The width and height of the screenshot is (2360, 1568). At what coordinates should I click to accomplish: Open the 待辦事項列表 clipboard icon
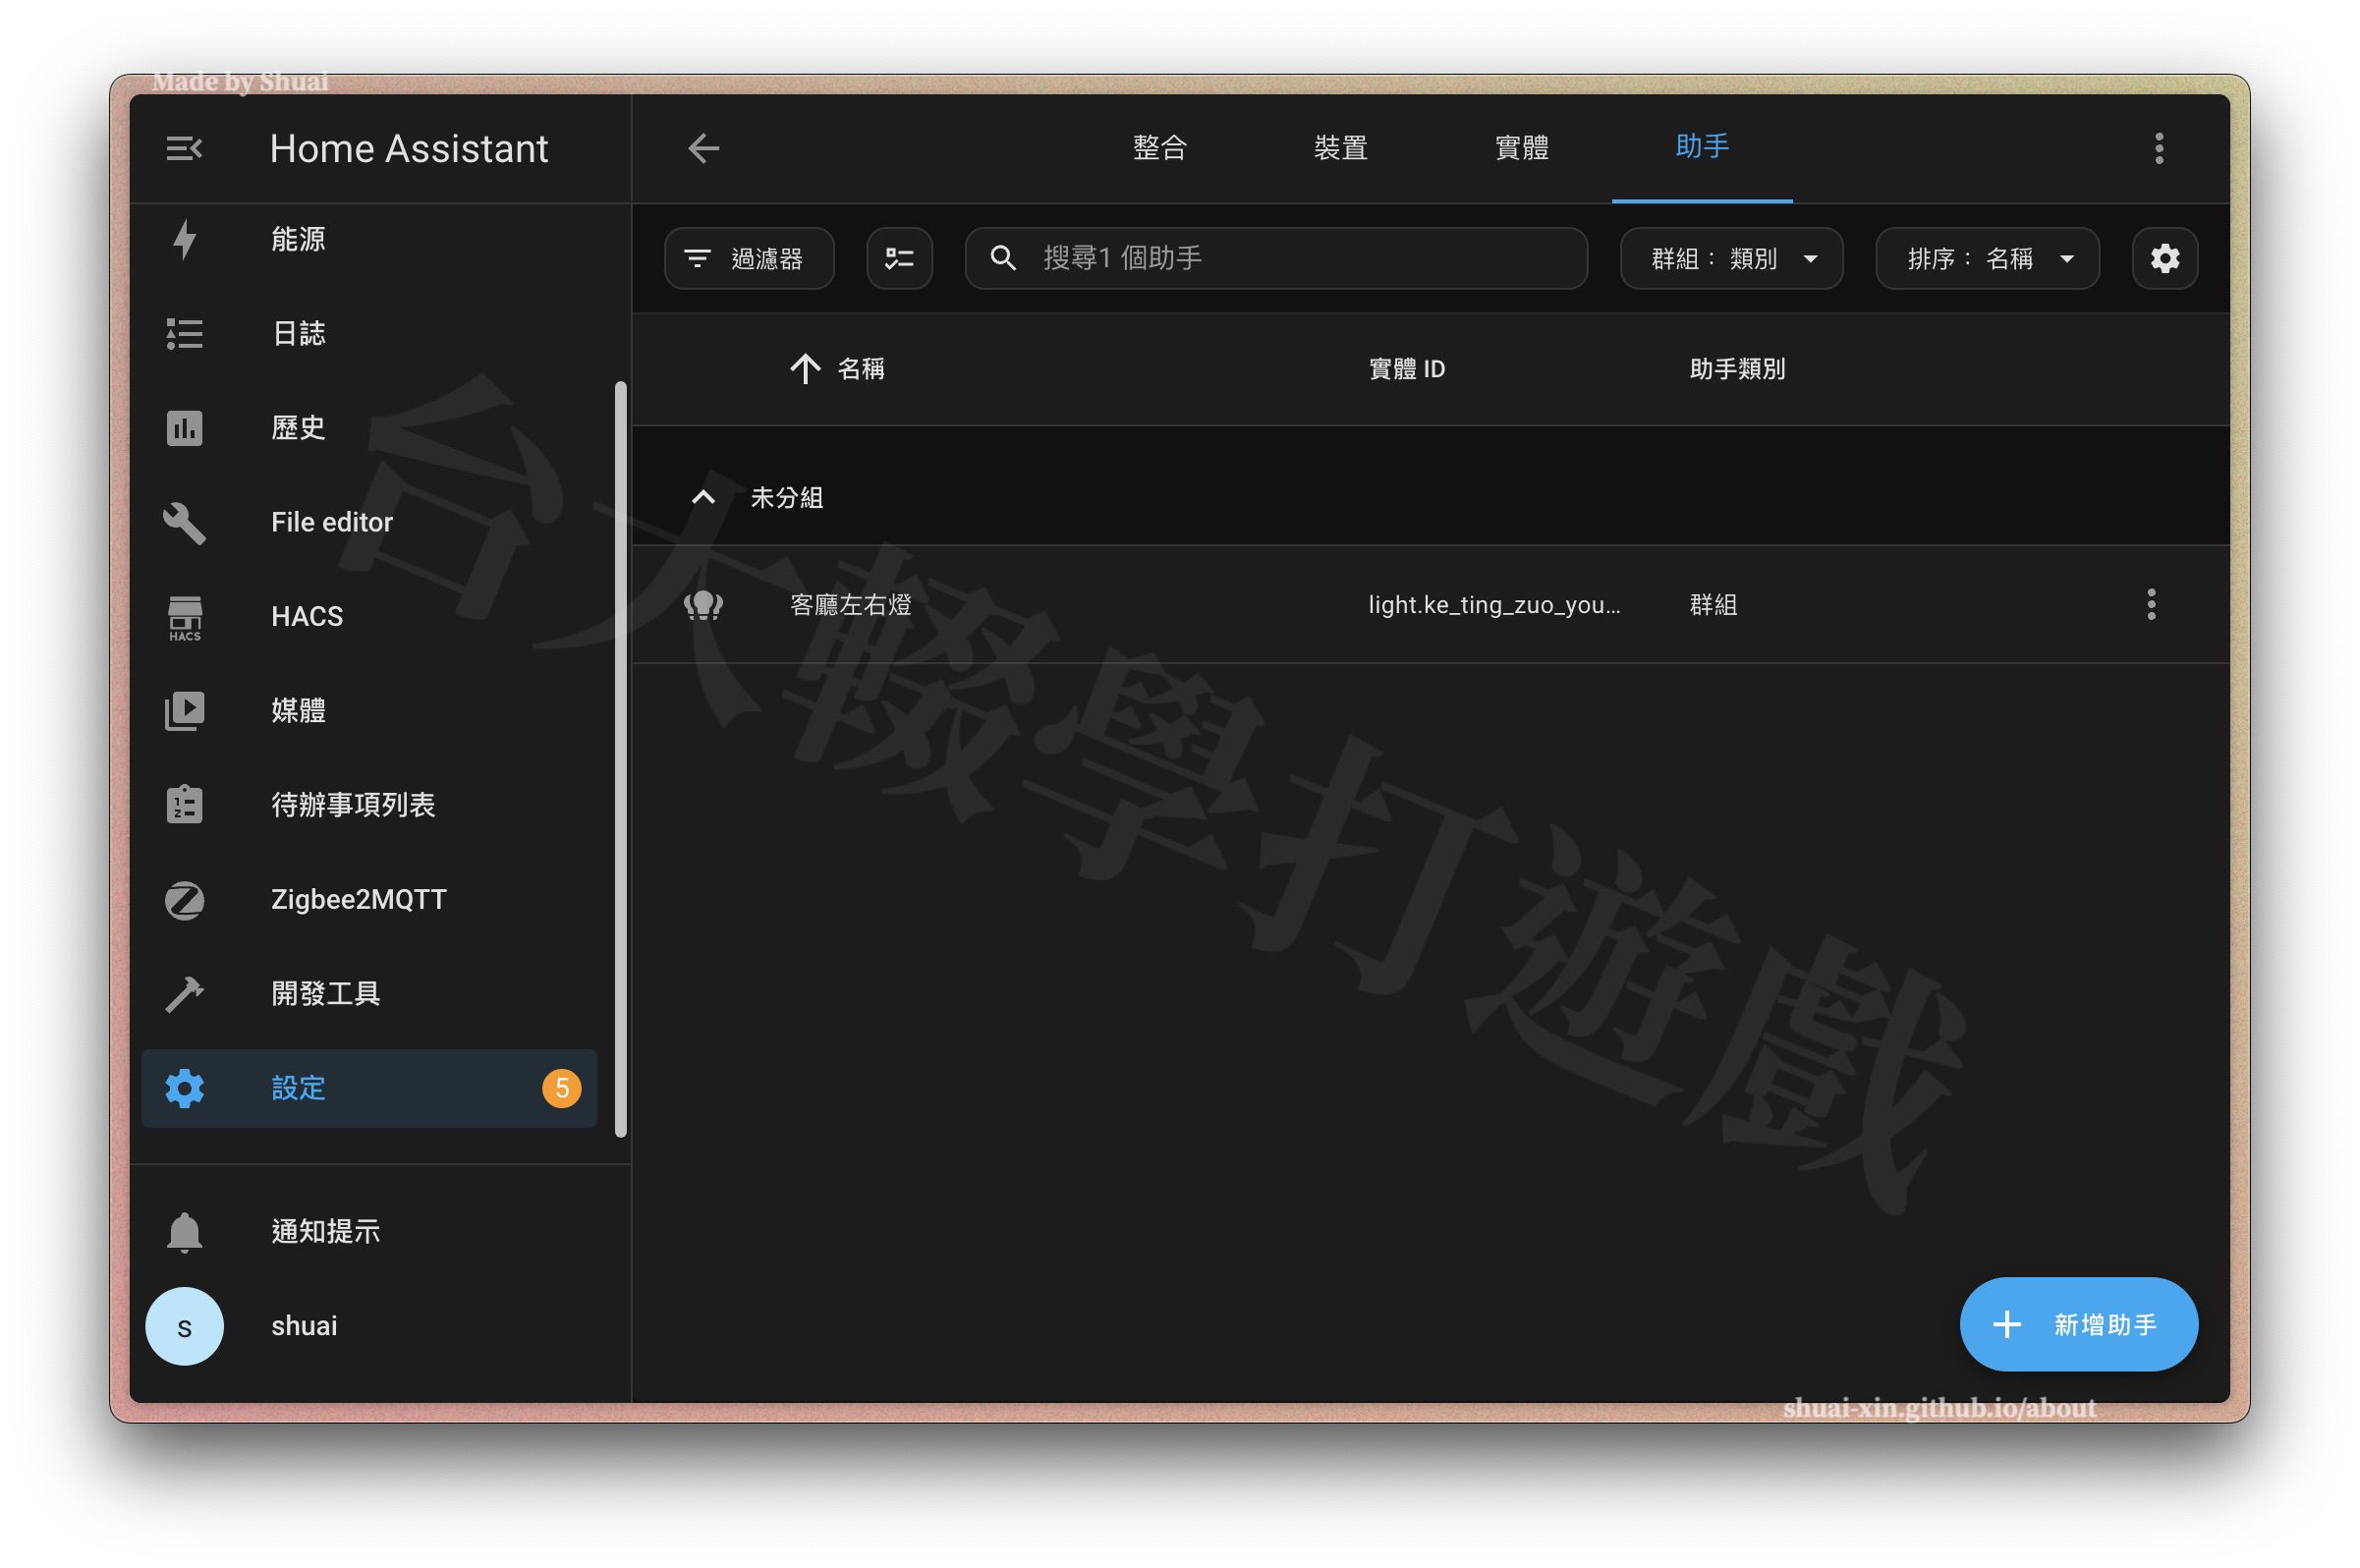(184, 805)
